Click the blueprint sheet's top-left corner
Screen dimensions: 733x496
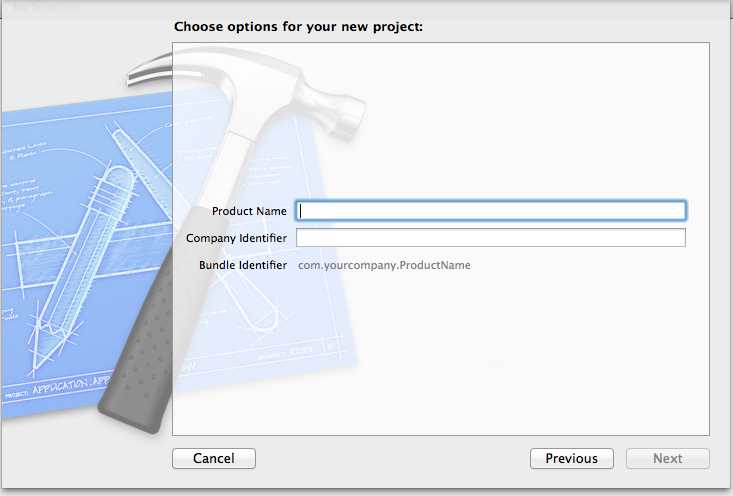point(8,115)
